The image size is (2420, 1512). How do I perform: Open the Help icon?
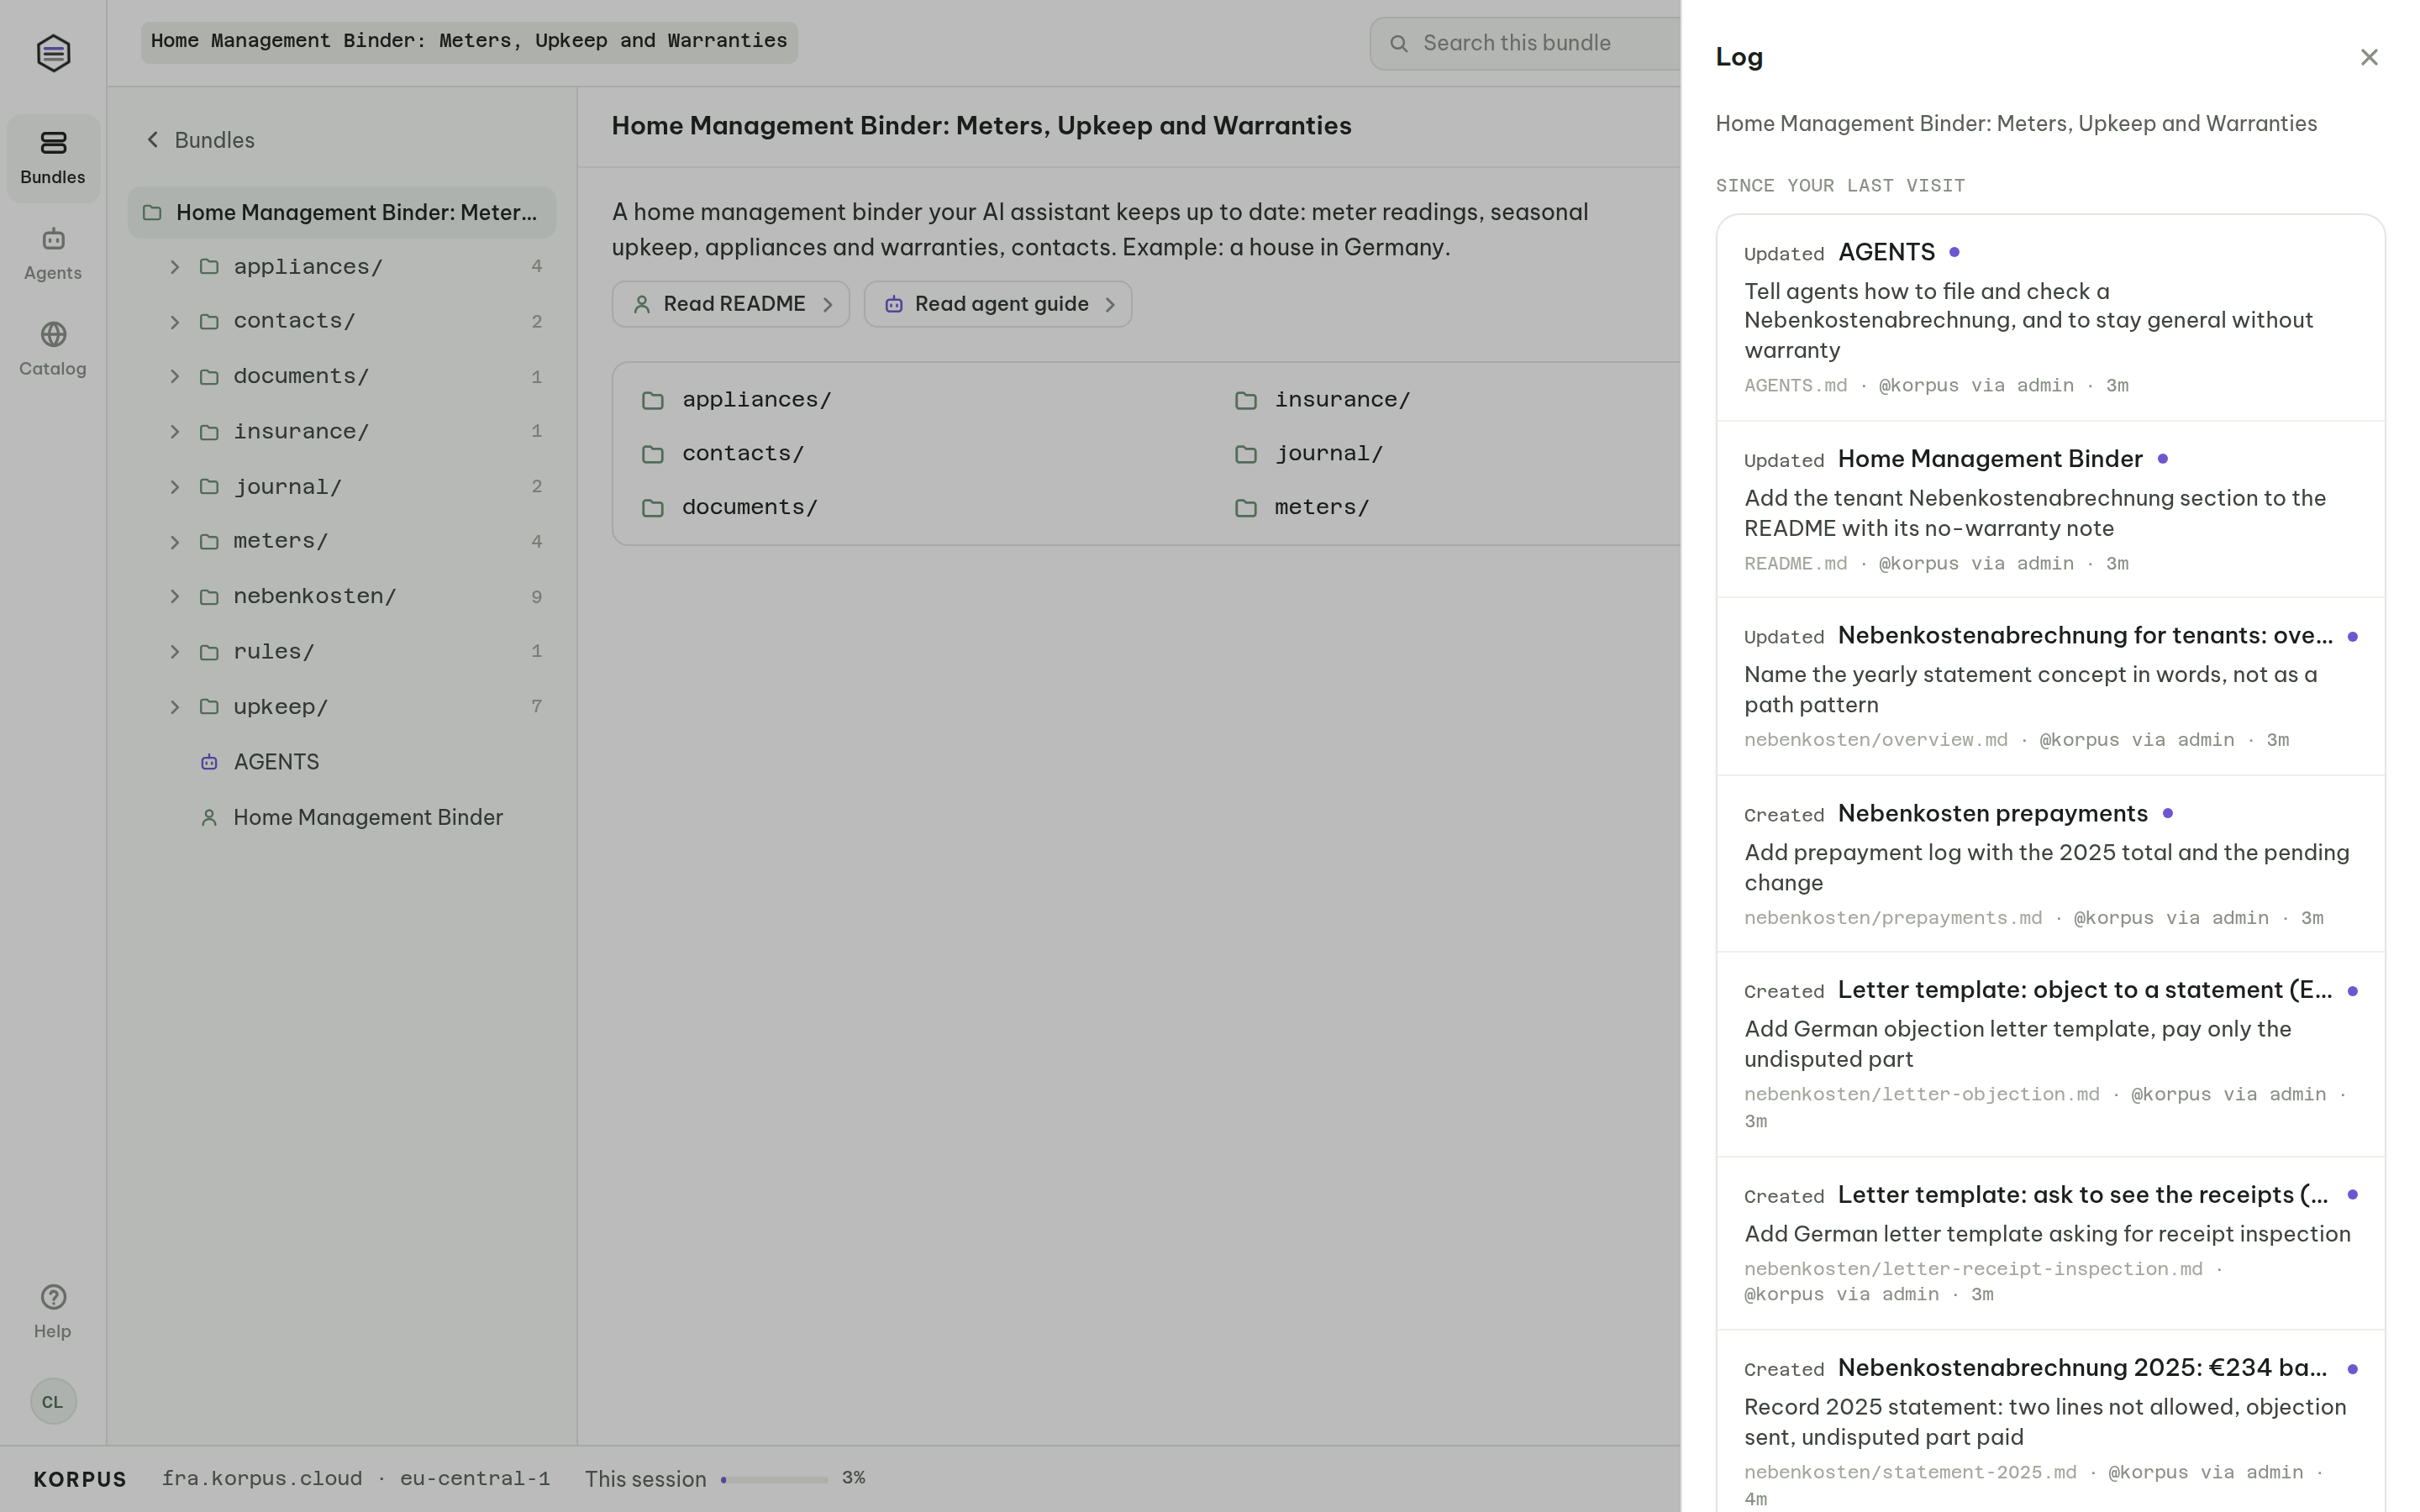(53, 1297)
